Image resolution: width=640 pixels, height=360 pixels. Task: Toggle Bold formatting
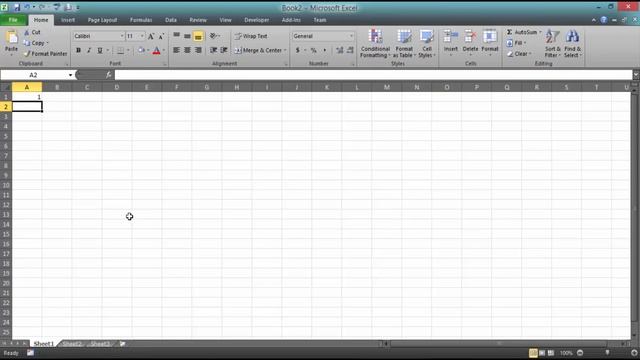coord(78,51)
